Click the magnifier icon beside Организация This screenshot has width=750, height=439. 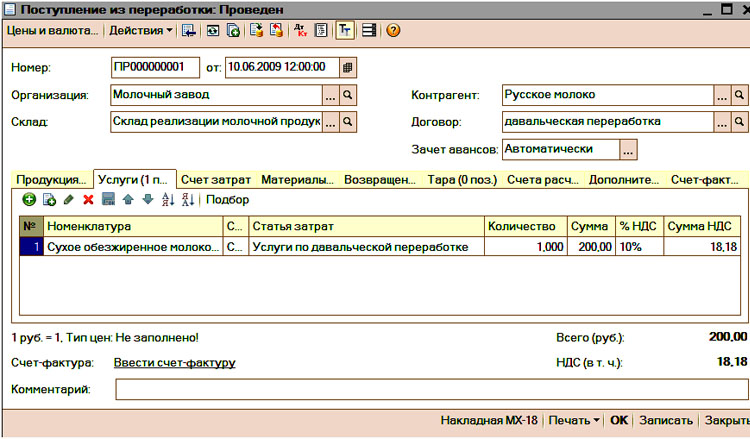(x=348, y=95)
